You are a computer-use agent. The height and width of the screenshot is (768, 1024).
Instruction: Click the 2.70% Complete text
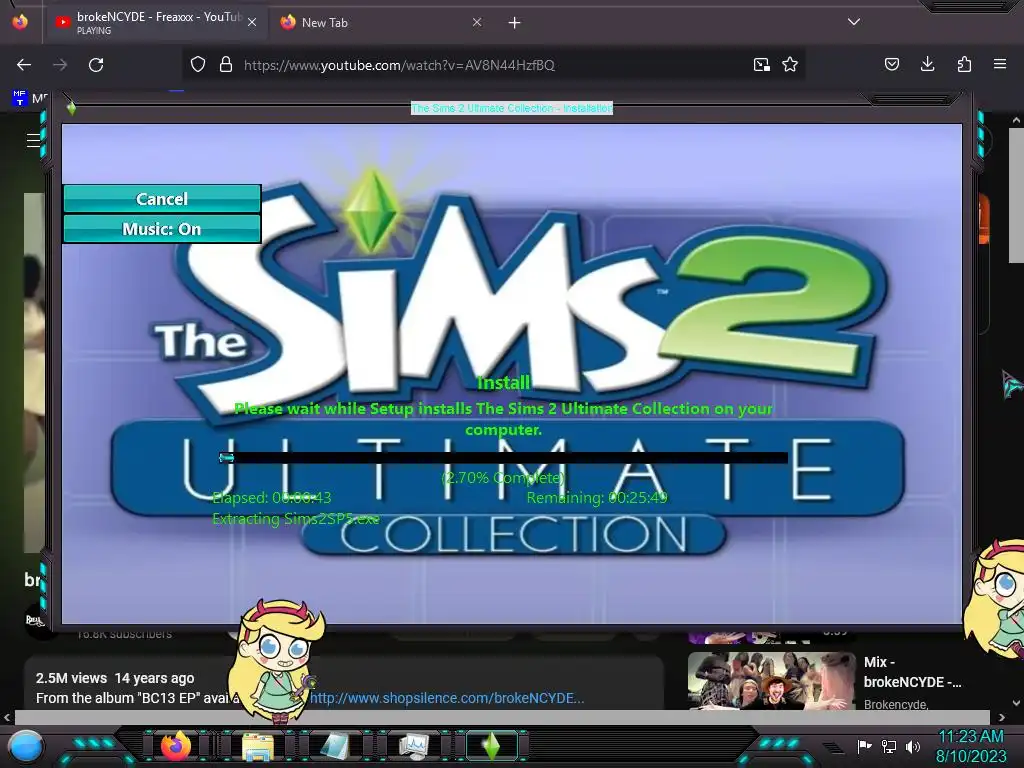(x=503, y=477)
